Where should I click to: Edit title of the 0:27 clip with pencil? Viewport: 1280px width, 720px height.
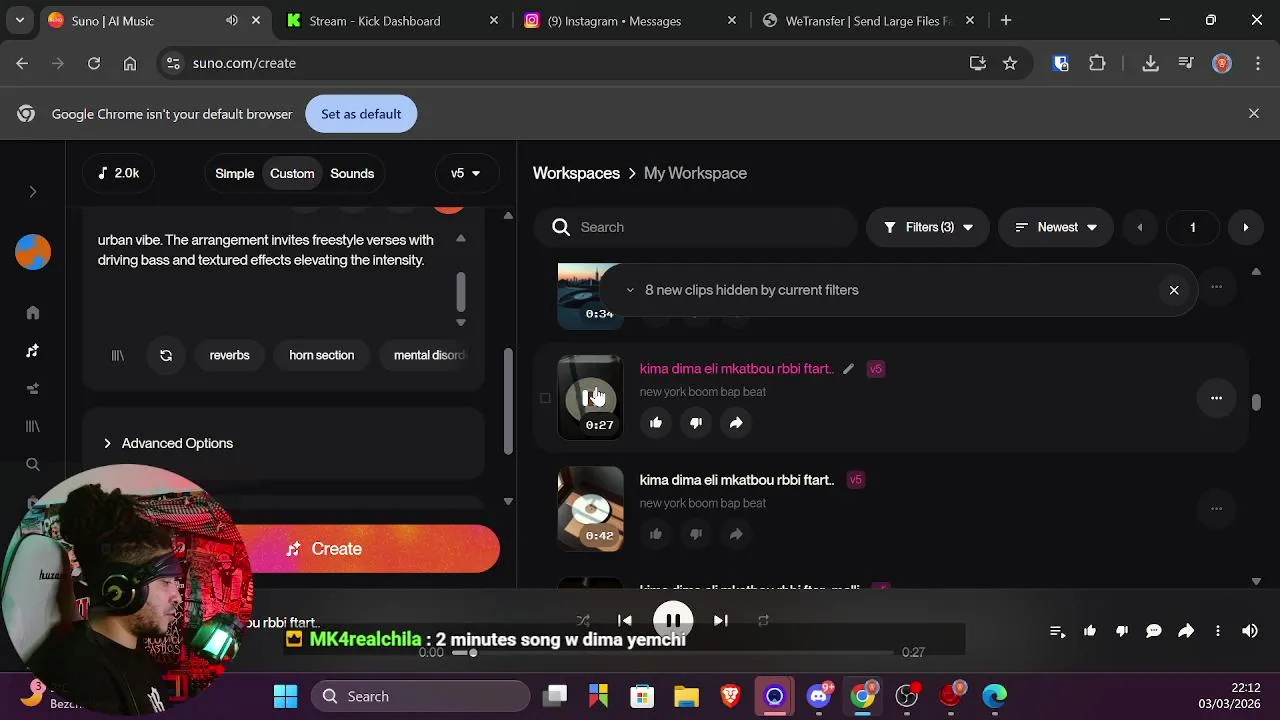tap(848, 369)
